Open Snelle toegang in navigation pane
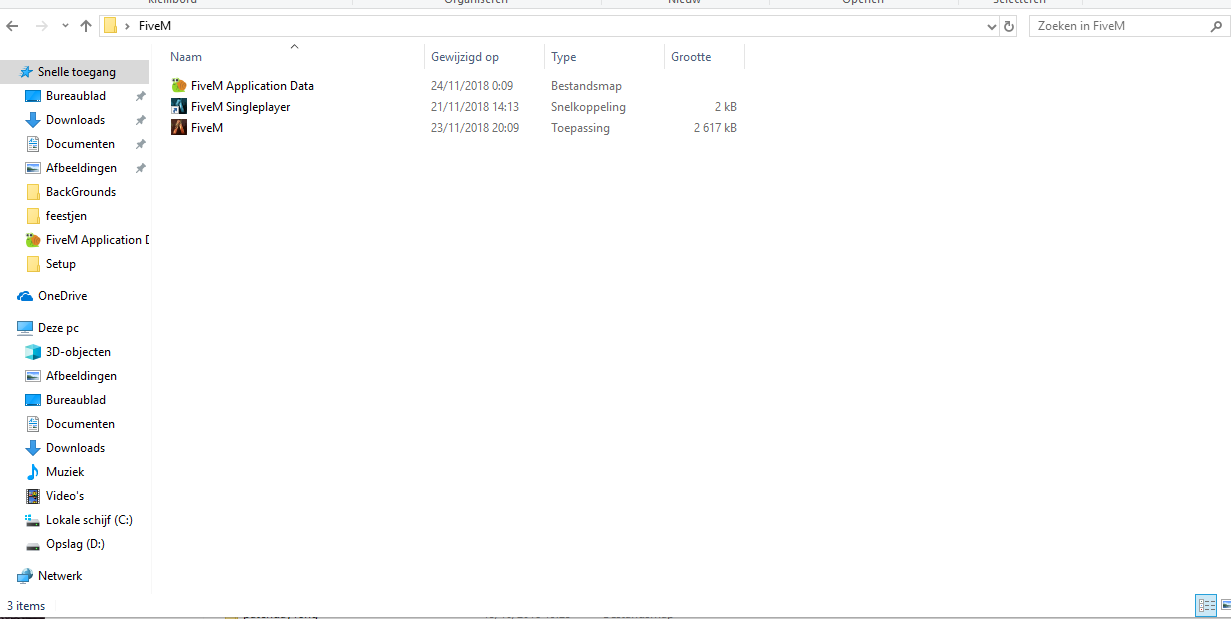Screen dimensions: 1231x619 pyautogui.click(x=76, y=72)
